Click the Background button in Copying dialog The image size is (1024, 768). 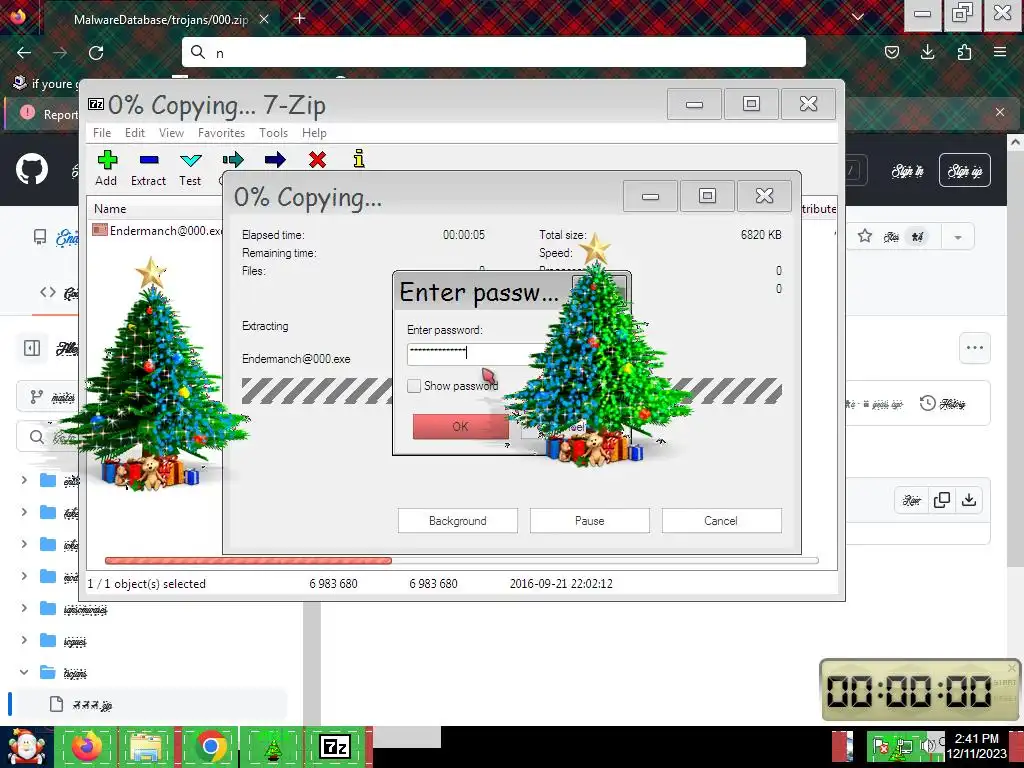(458, 520)
